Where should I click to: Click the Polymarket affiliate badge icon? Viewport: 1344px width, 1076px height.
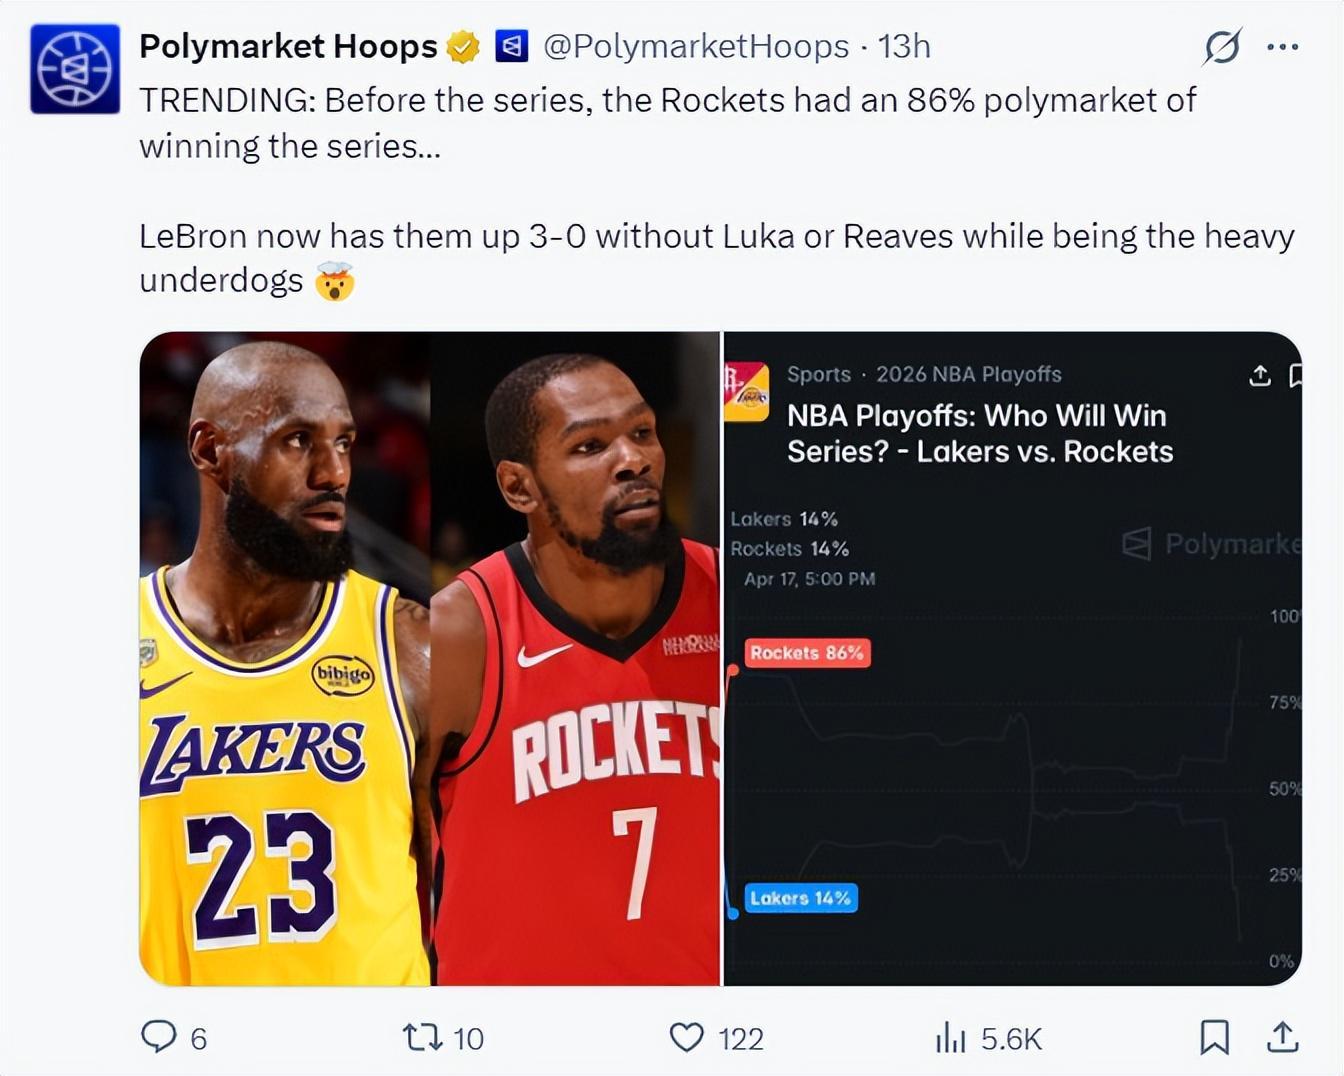tap(512, 46)
